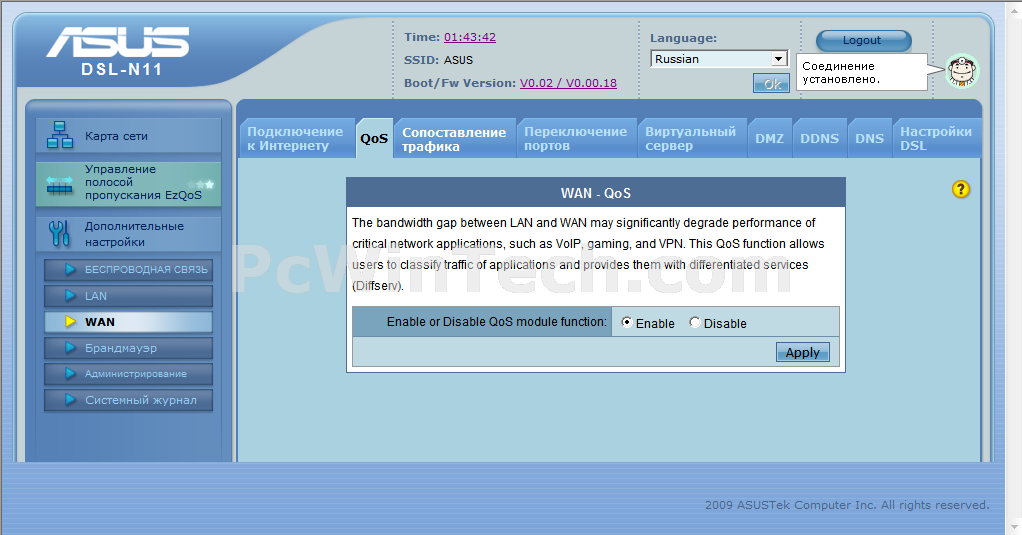The height and width of the screenshot is (535, 1022).
Task: Click the yellow question mark help icon
Action: click(x=961, y=189)
